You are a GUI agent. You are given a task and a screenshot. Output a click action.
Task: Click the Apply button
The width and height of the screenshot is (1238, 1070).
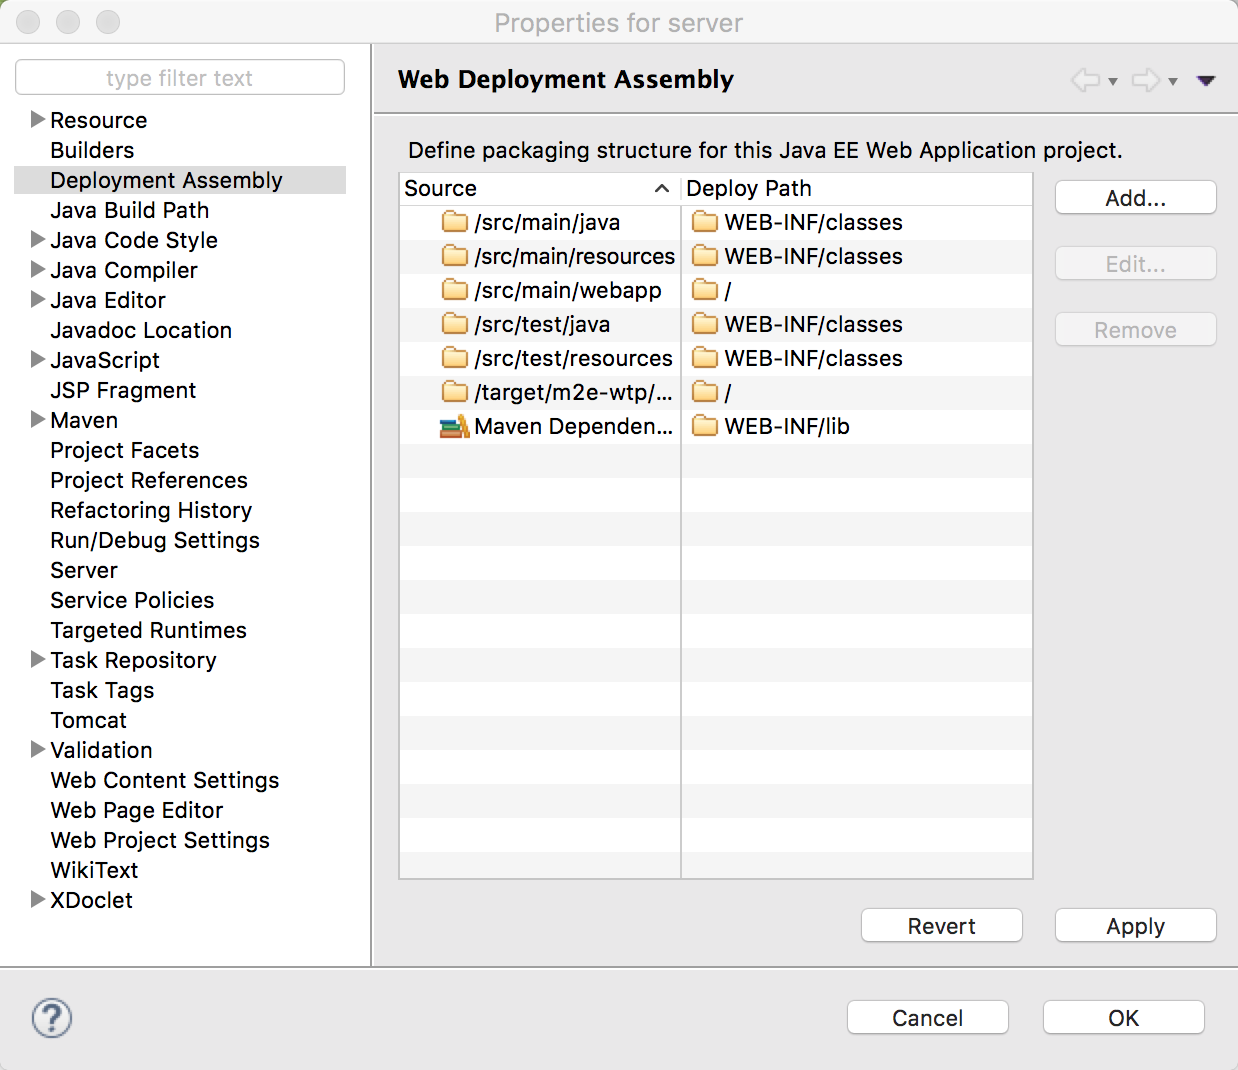1136,926
